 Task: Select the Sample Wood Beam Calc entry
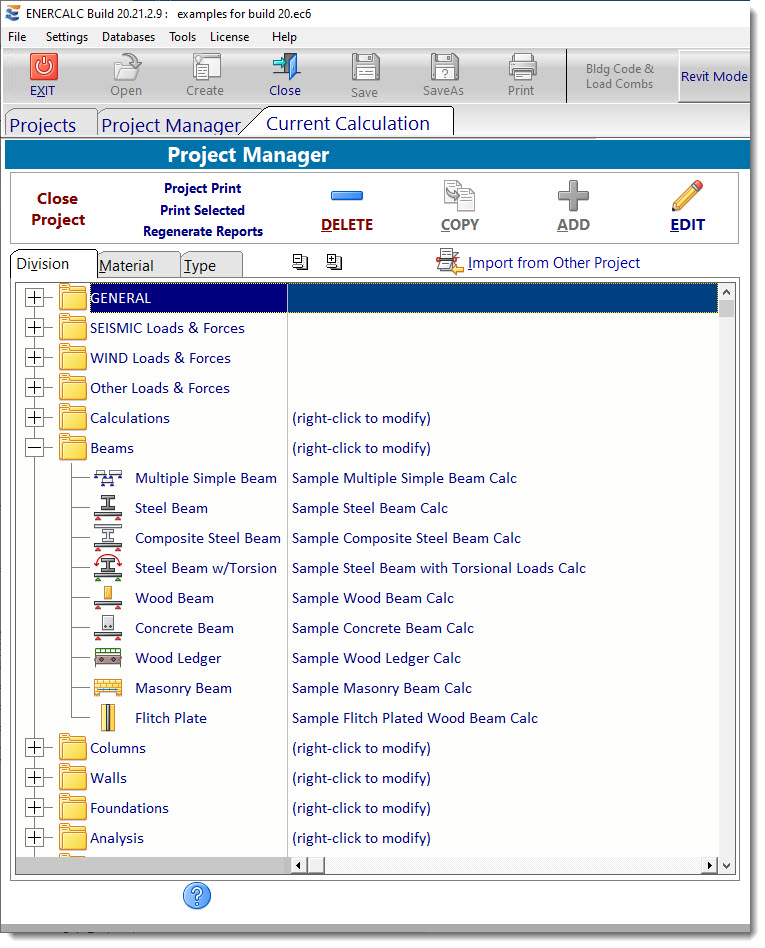pyautogui.click(x=372, y=598)
